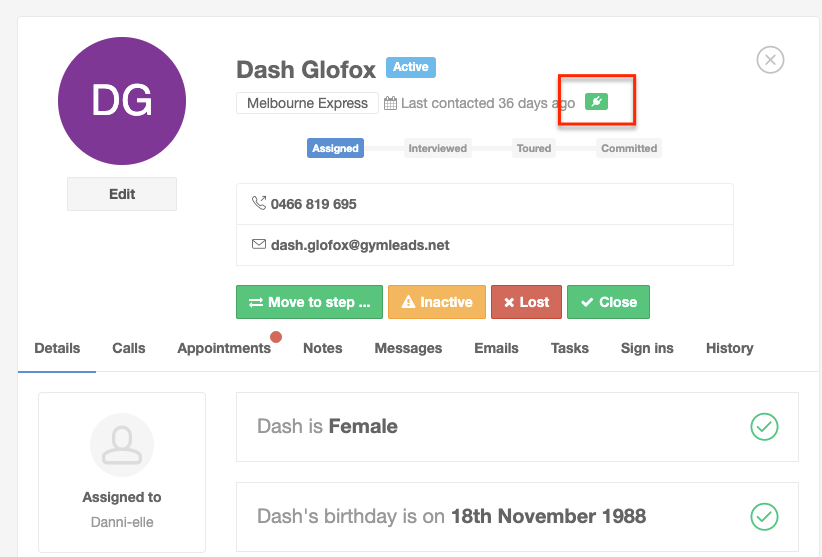Click the red Lost button

[x=526, y=302]
